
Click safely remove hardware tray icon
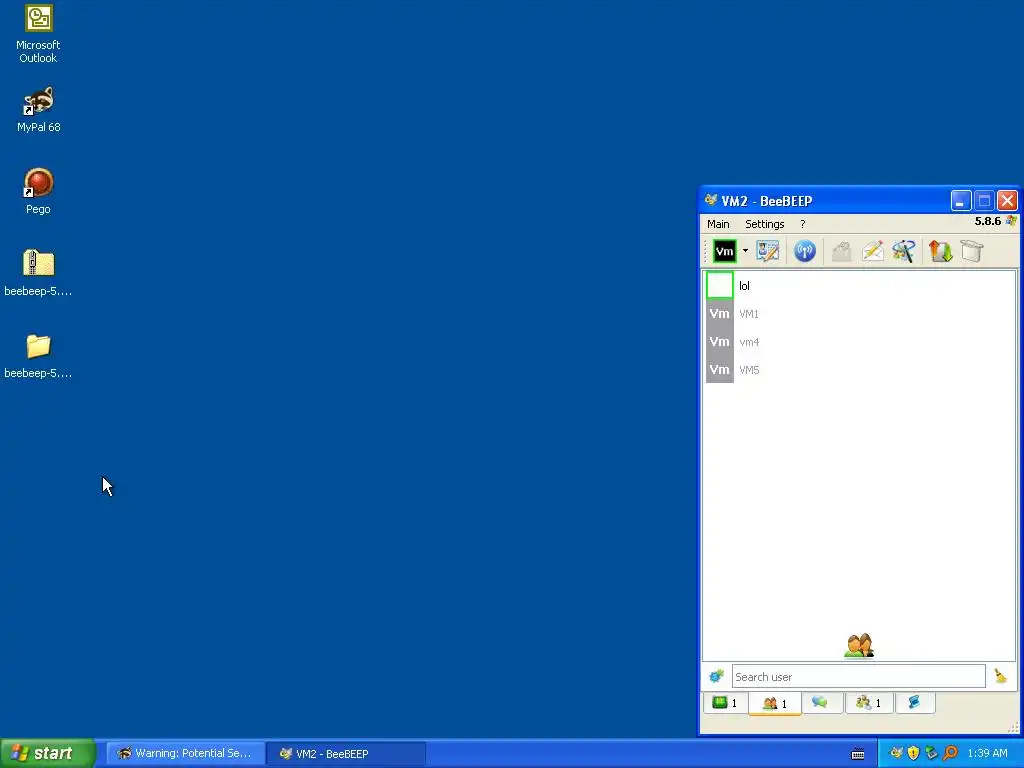coord(932,754)
